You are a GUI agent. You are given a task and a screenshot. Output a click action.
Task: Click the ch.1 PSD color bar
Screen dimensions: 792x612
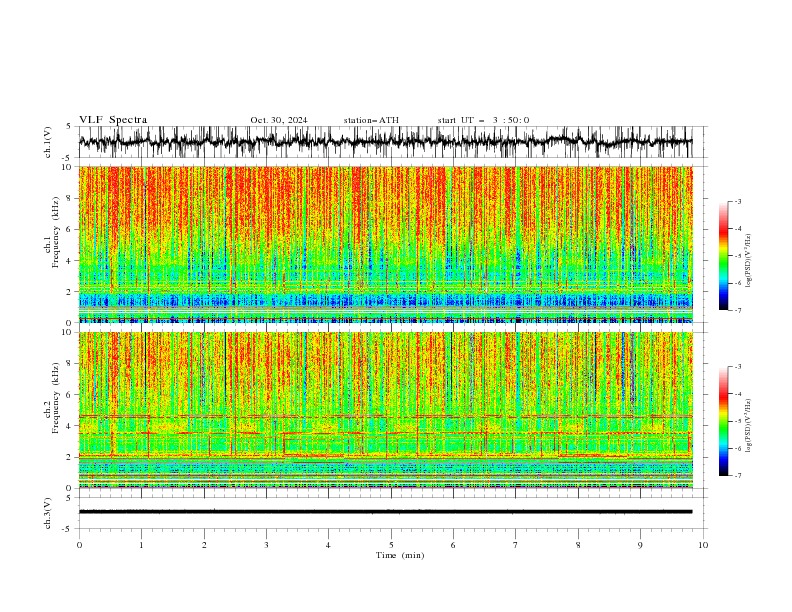point(724,256)
